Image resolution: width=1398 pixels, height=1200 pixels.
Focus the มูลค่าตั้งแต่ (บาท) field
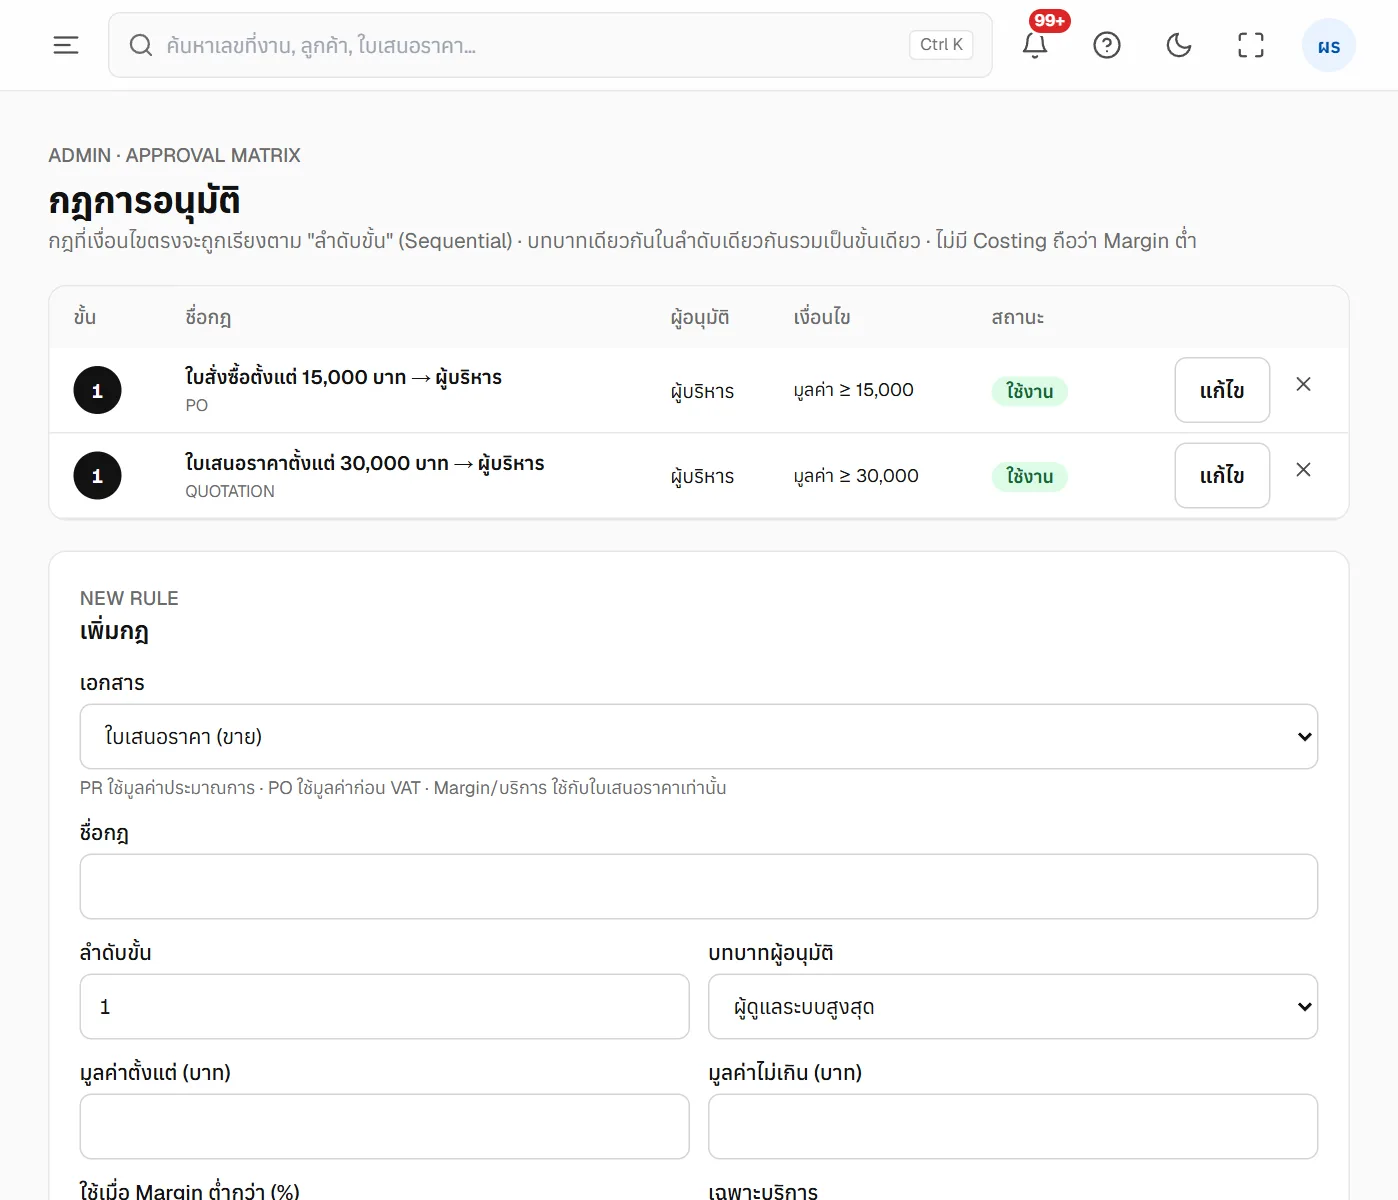click(384, 1127)
